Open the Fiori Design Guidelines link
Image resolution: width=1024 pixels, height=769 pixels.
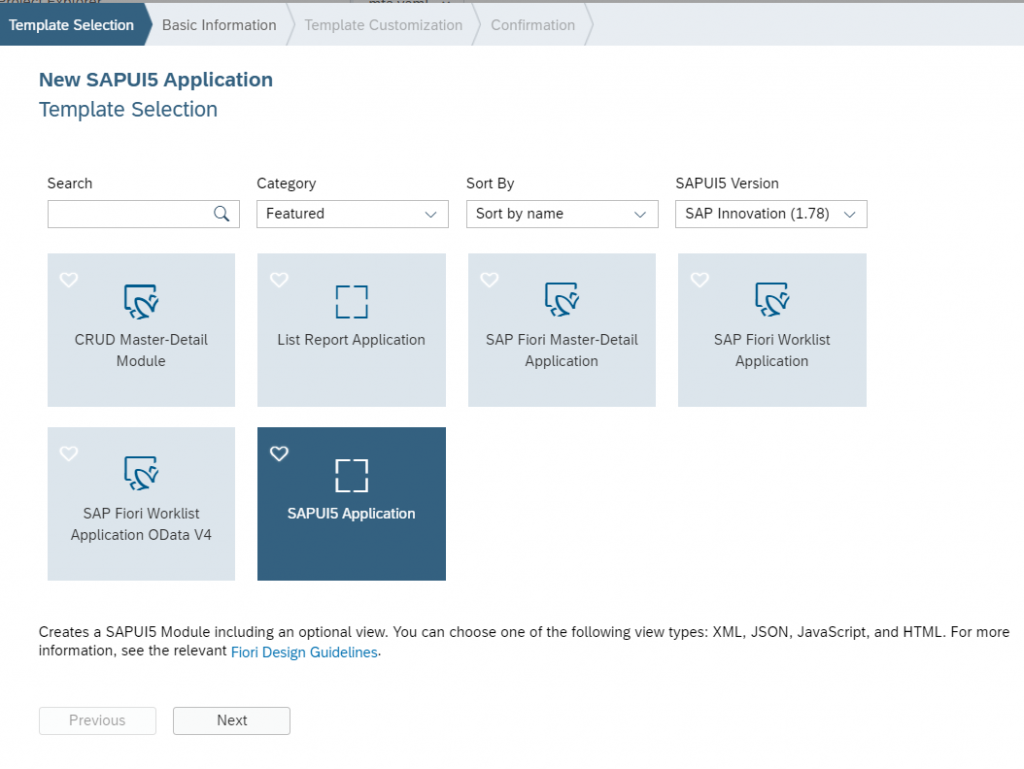click(x=304, y=652)
